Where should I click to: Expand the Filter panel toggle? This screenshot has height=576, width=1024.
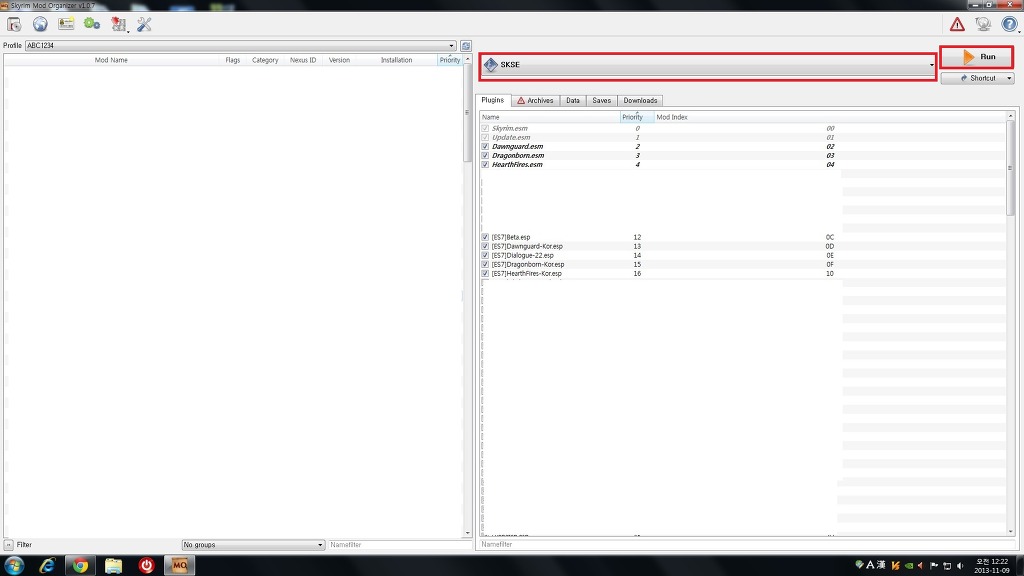[8, 545]
